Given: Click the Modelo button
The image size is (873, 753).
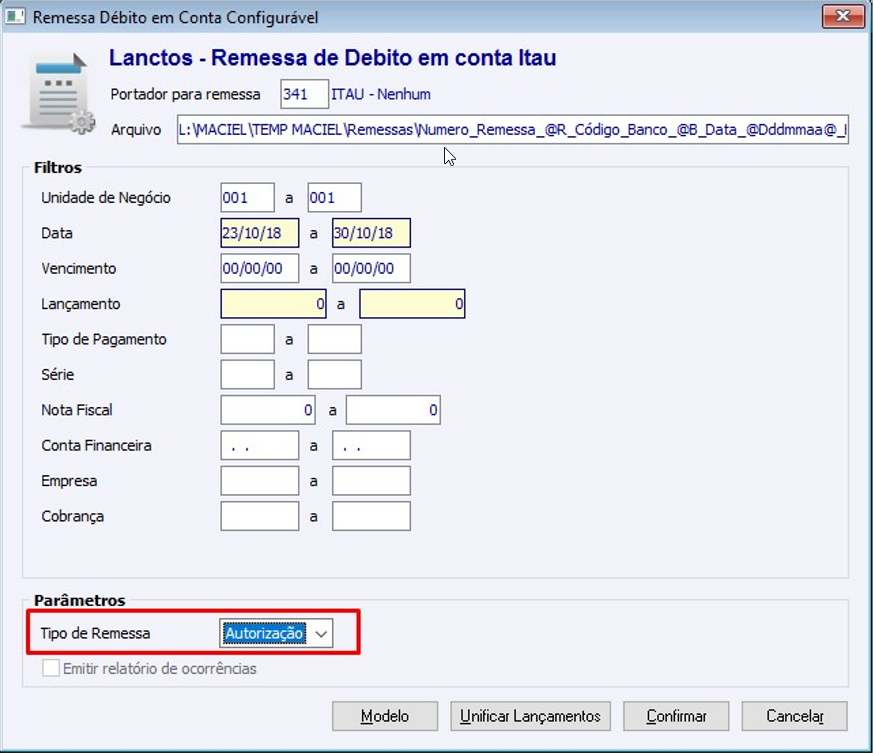Looking at the screenshot, I should pyautogui.click(x=385, y=716).
